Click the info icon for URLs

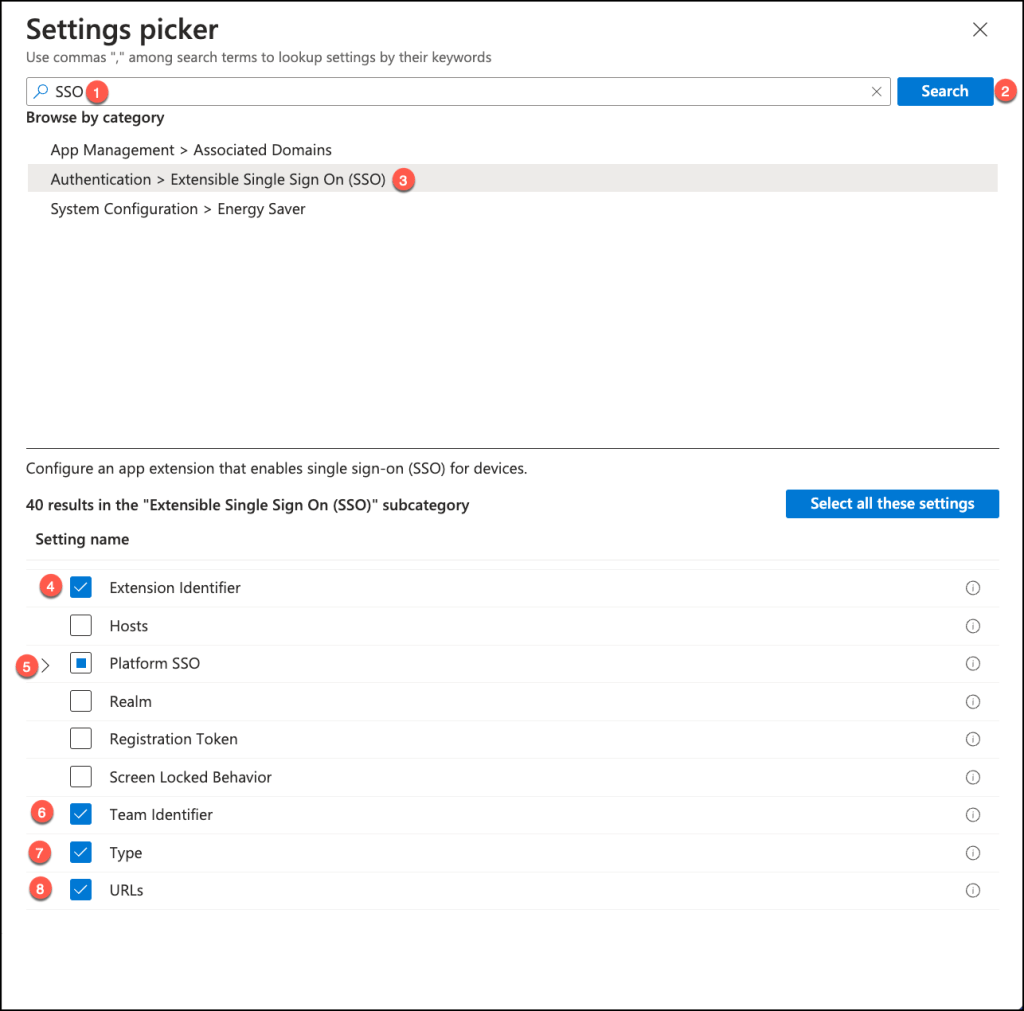[972, 890]
